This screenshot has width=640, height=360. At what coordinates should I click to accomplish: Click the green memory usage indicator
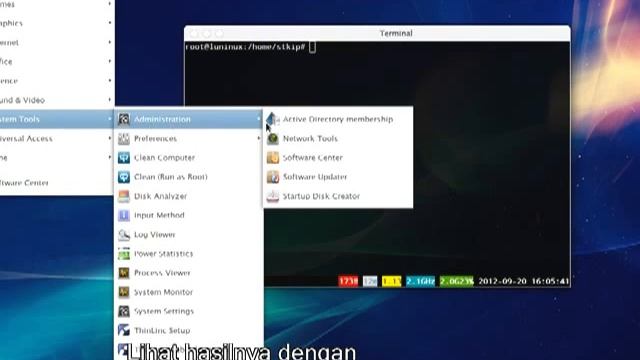[x=457, y=281]
